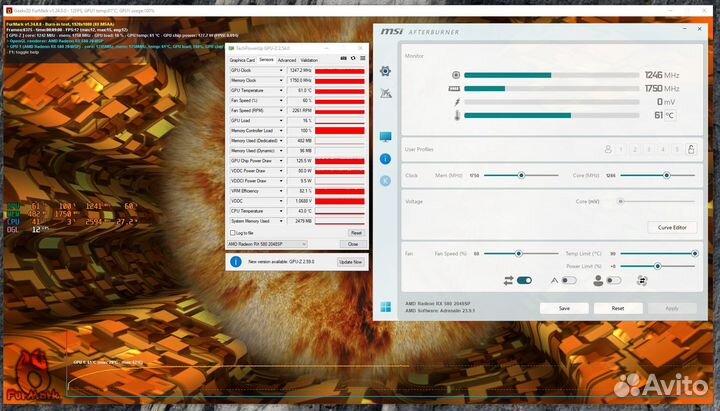Click Update Now in GPU-Z
The width and height of the screenshot is (720, 411).
351,262
